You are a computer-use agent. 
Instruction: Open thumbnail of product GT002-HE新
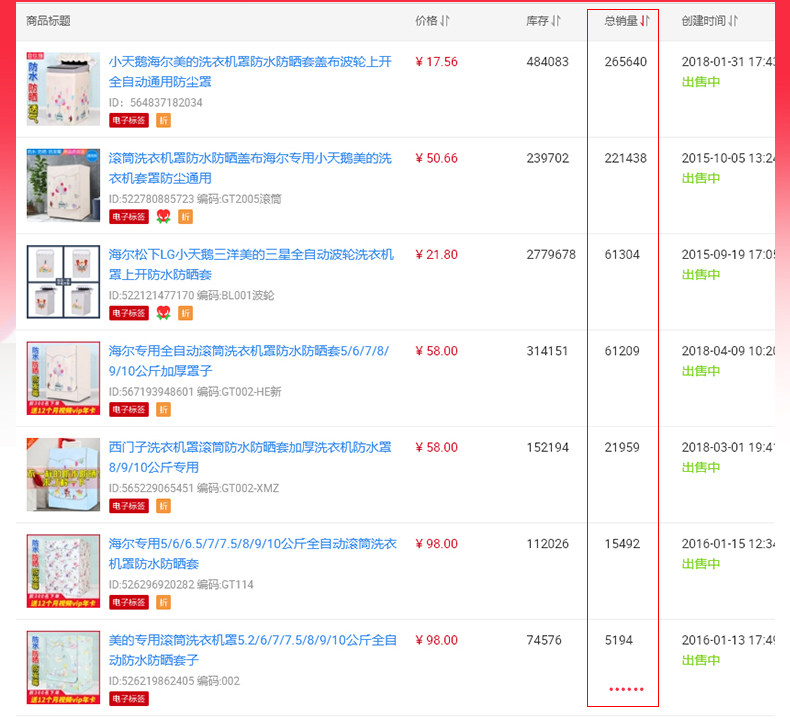(x=63, y=378)
